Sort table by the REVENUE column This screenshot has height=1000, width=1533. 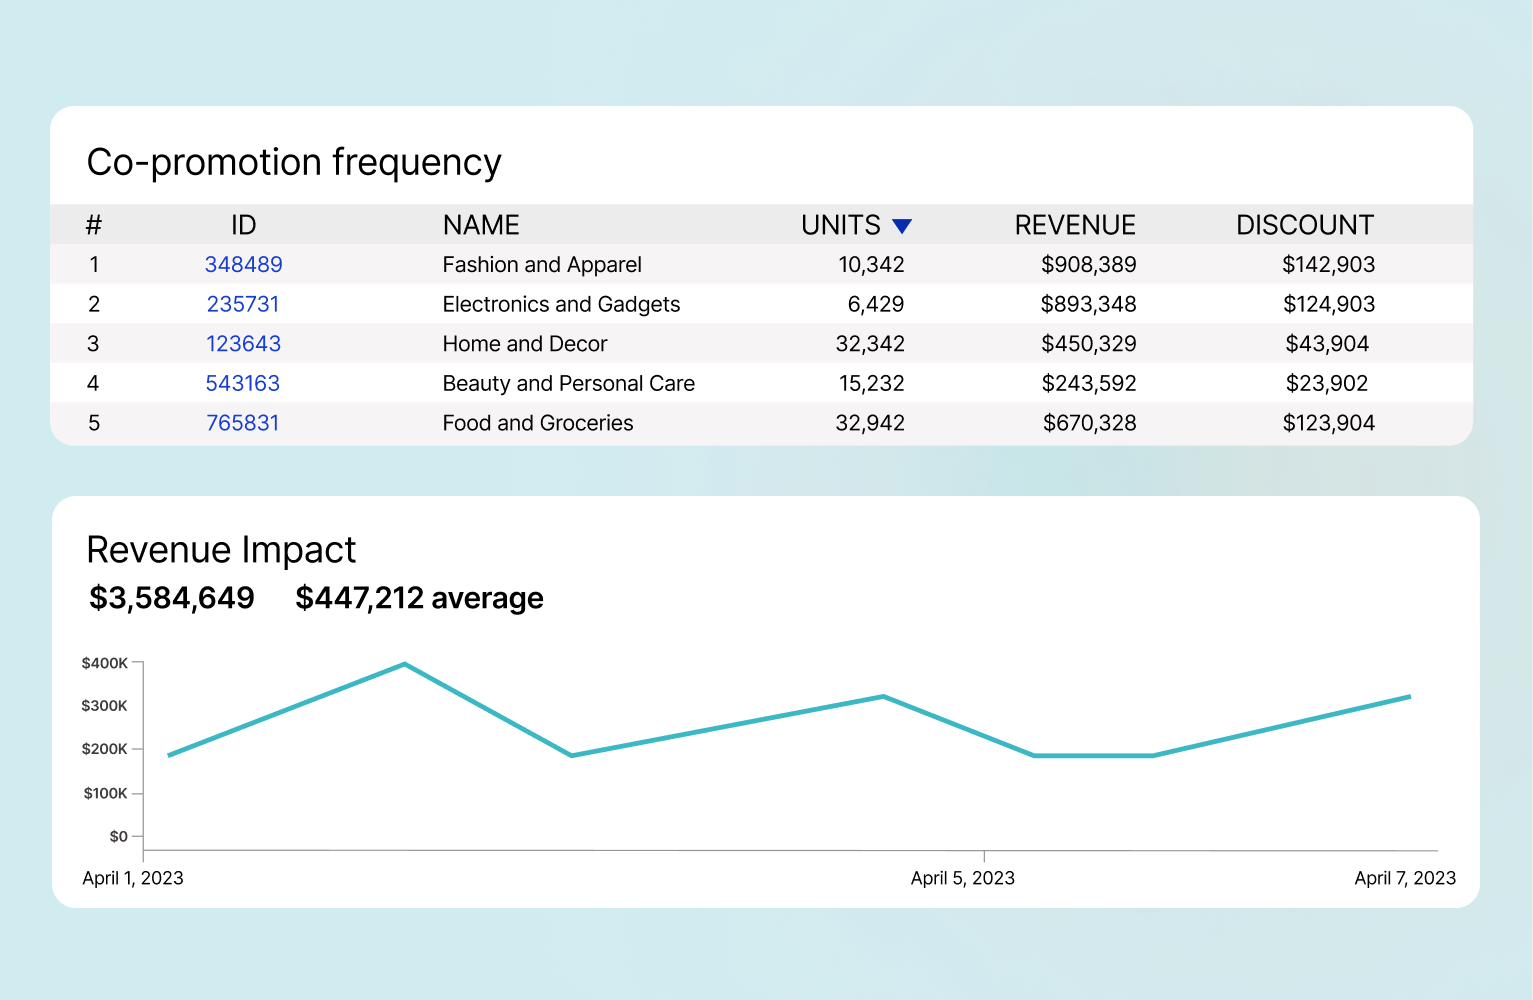click(1075, 225)
